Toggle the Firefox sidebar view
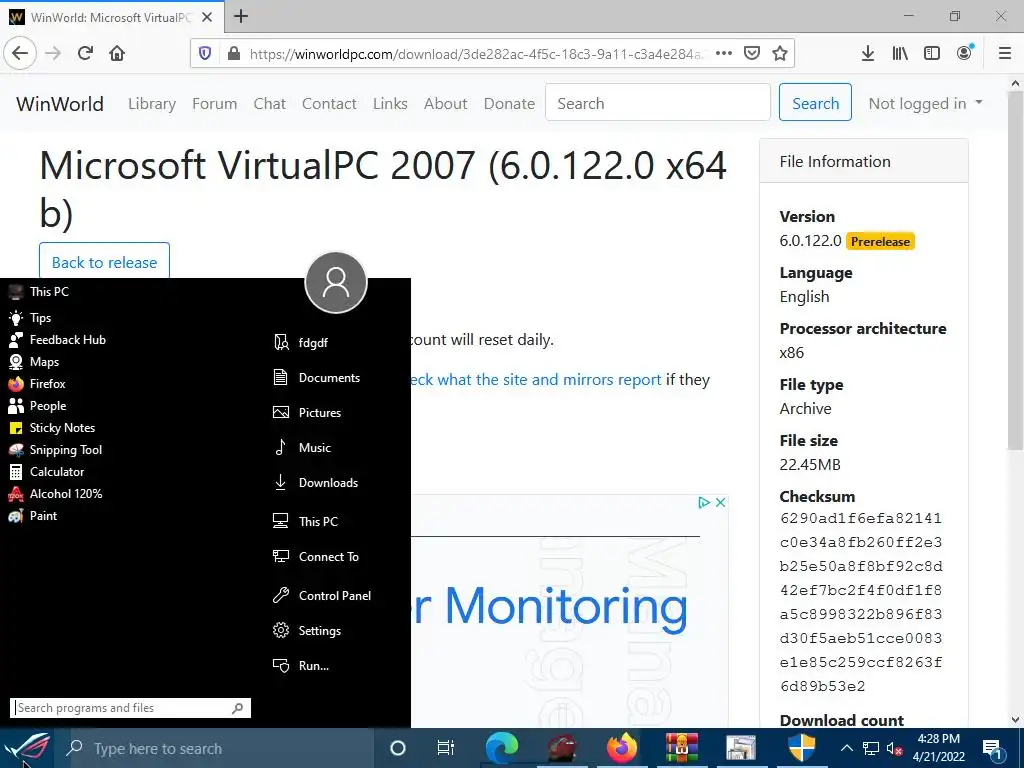Image resolution: width=1024 pixels, height=768 pixels. 932,54
